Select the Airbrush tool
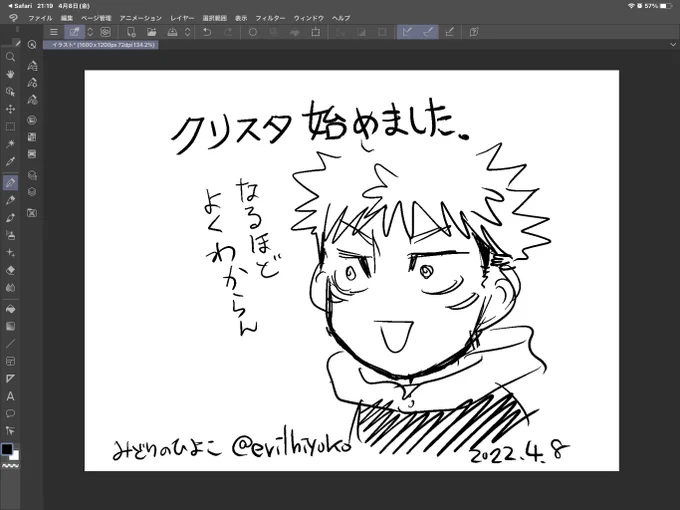This screenshot has height=510, width=680. click(10, 235)
